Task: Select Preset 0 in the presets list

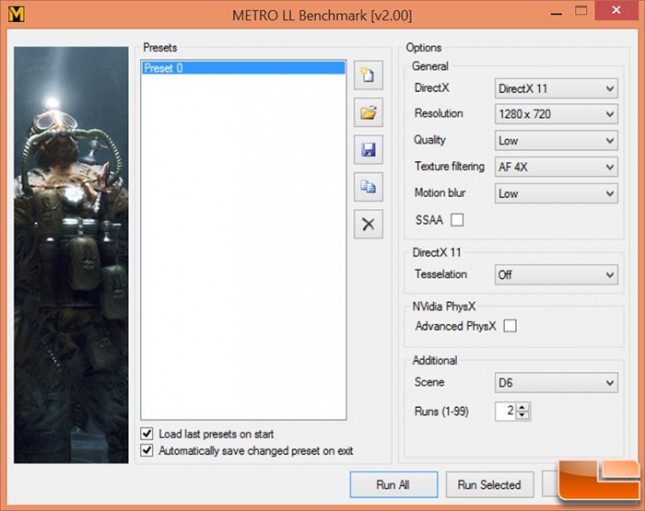Action: click(243, 68)
